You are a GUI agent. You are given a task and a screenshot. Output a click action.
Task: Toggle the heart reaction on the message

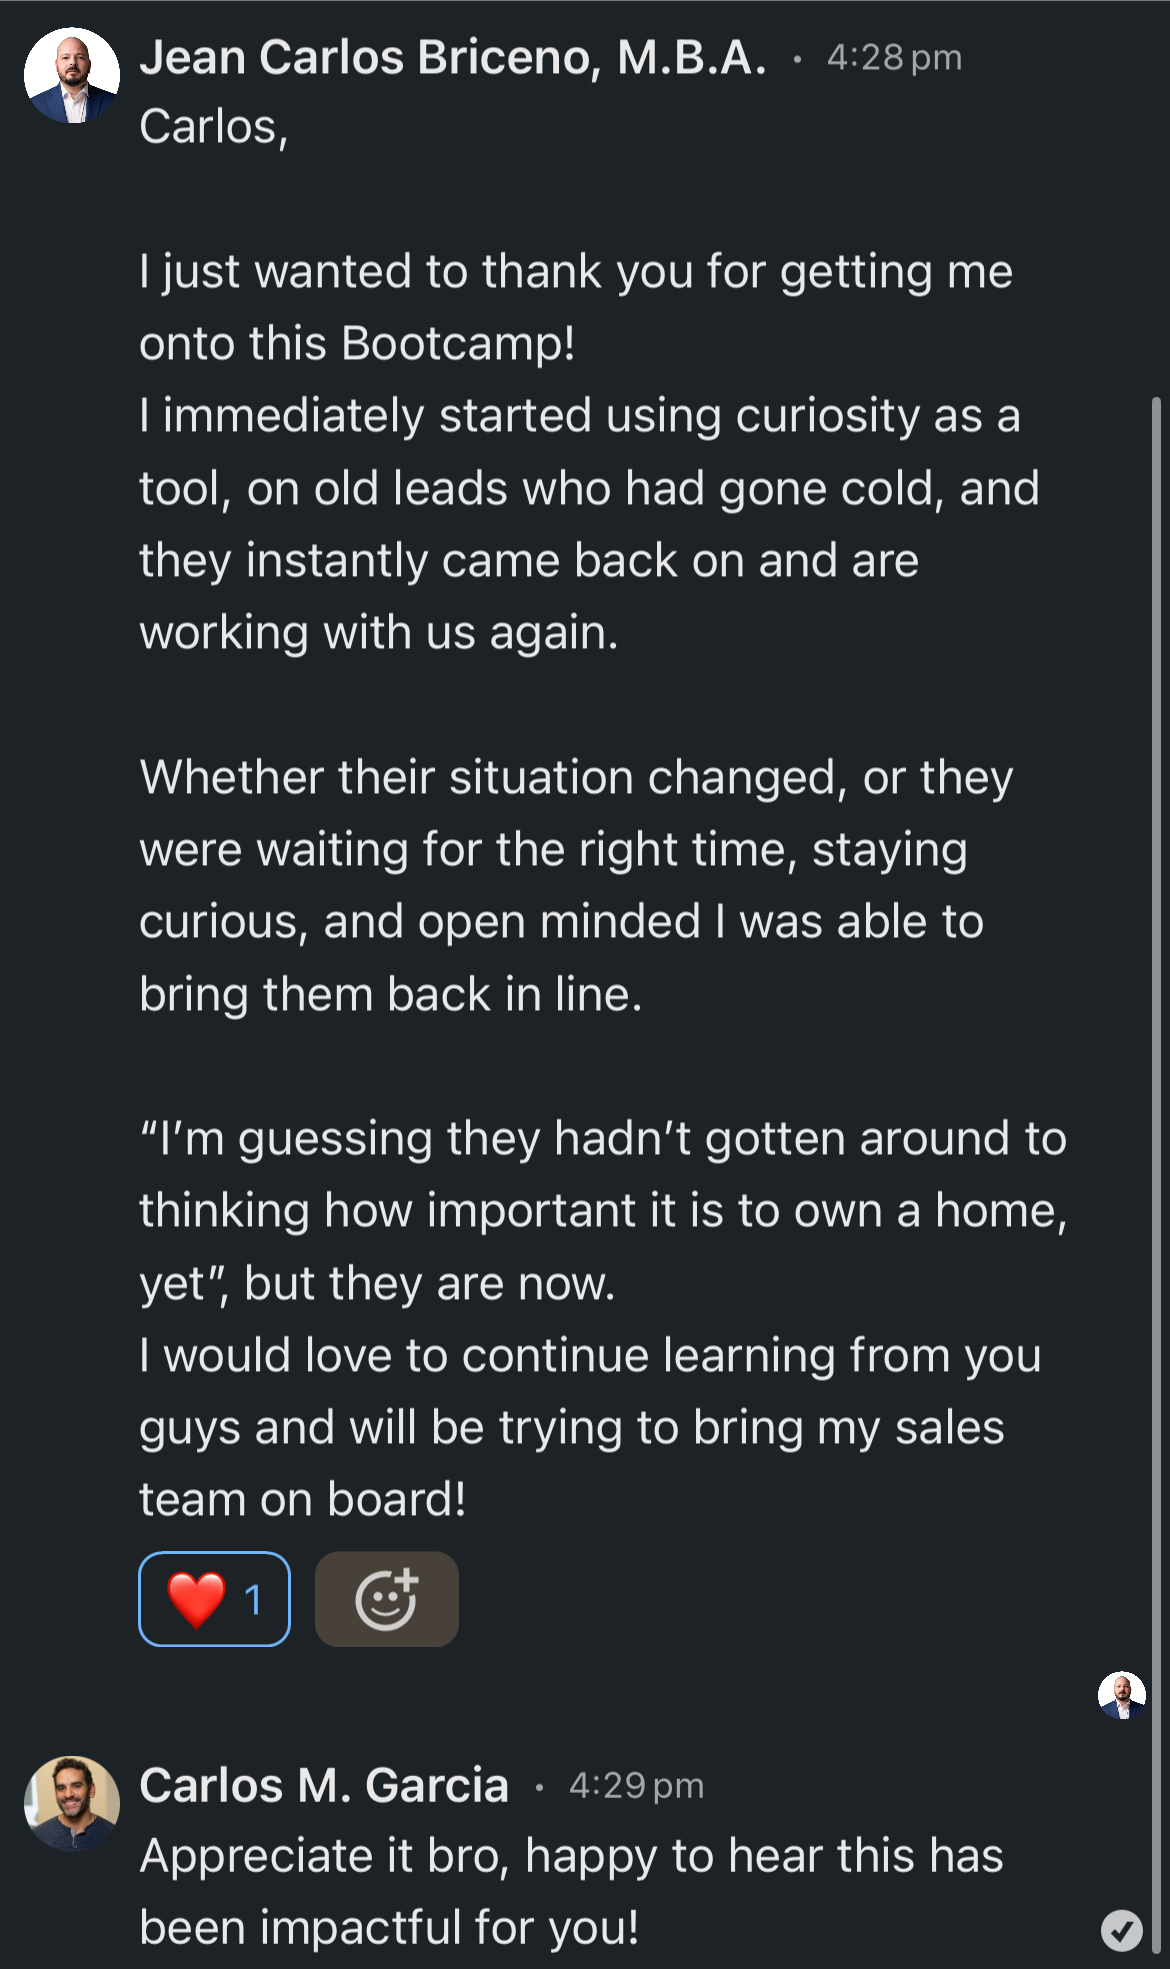tap(214, 1599)
